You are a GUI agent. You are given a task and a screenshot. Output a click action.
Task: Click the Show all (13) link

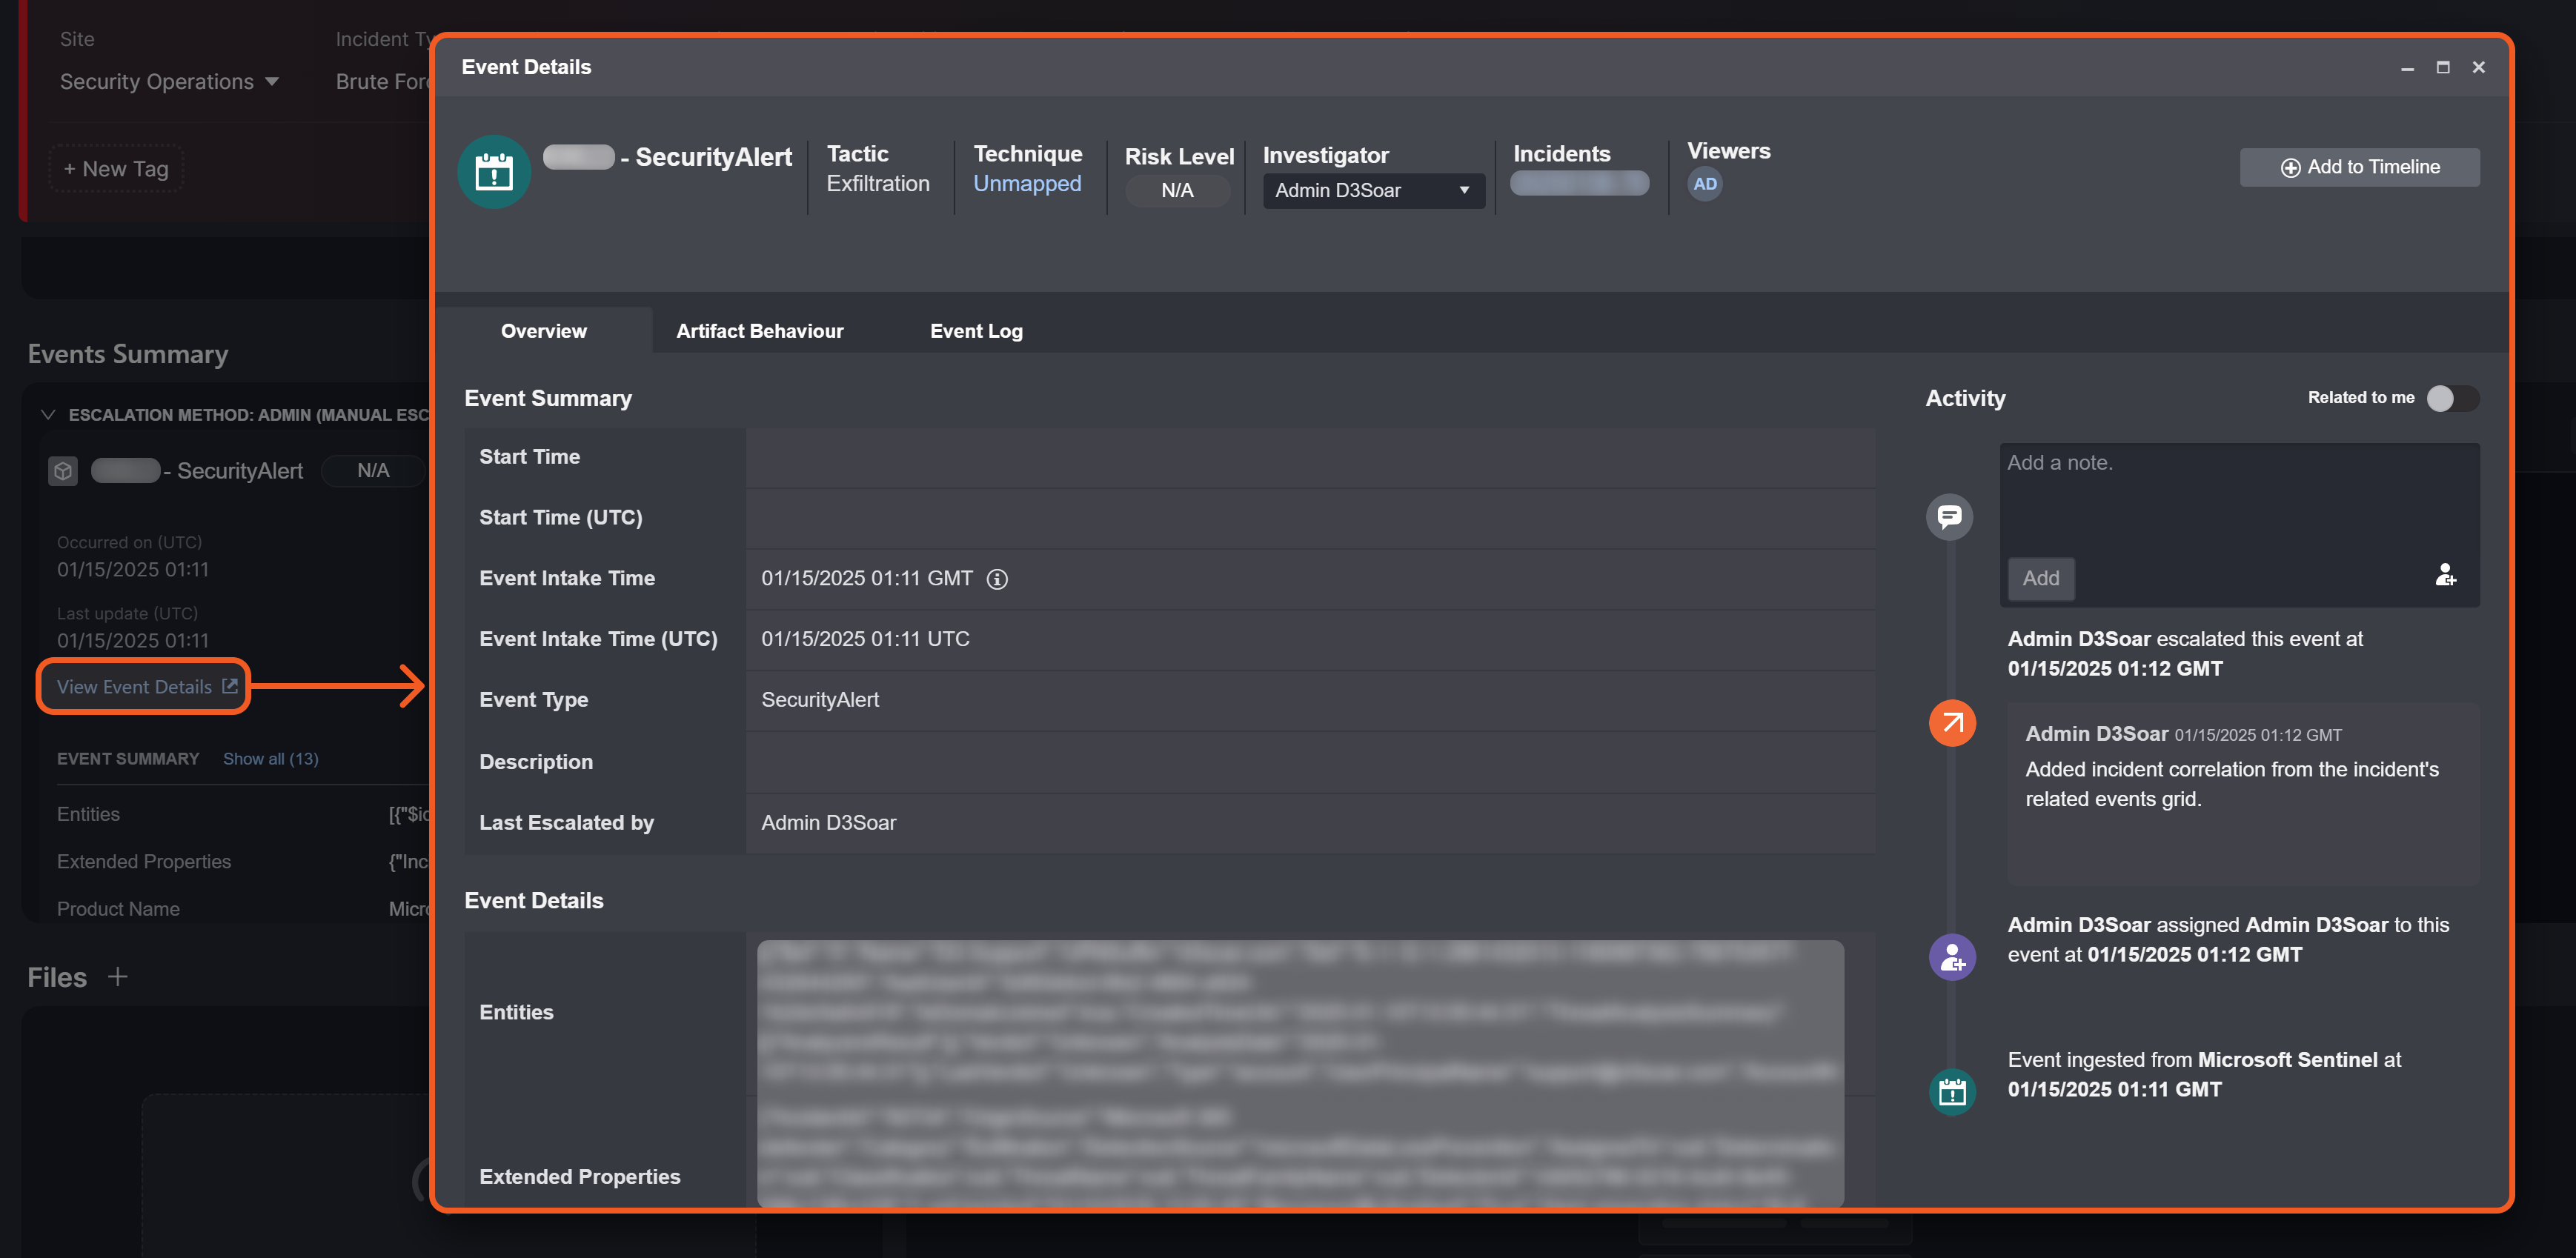[270, 759]
